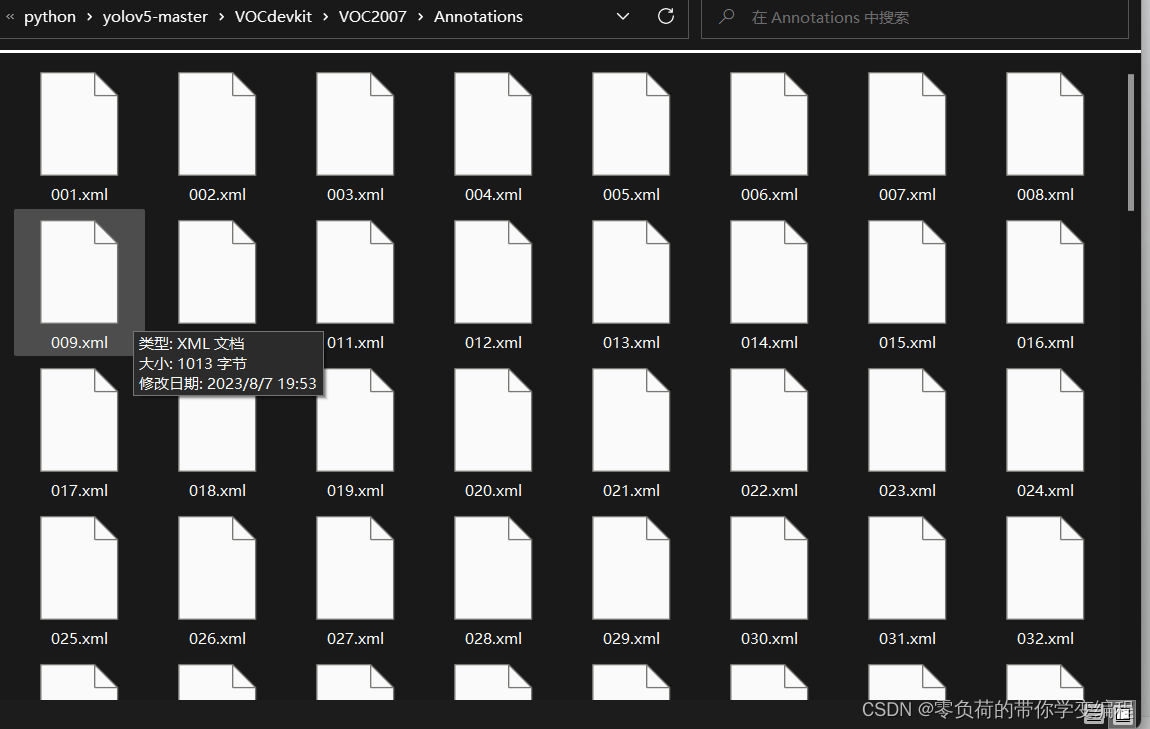Expand chevron after VOC2007 in breadcrumb

coord(420,17)
